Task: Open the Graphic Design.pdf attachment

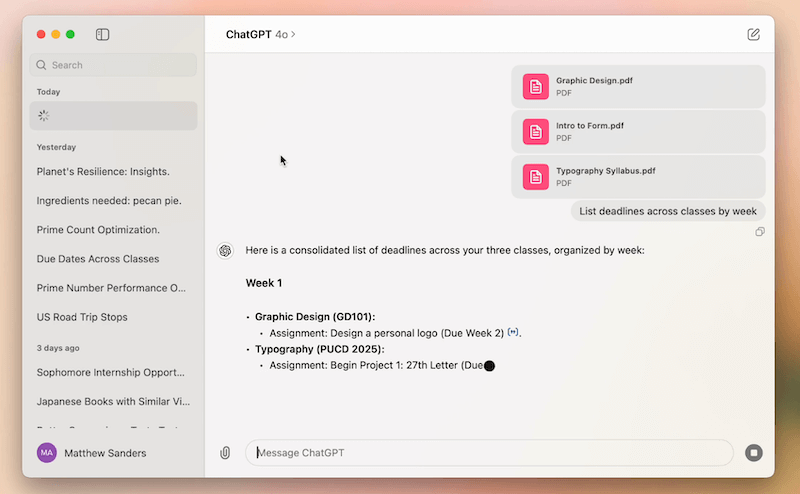Action: (x=638, y=86)
